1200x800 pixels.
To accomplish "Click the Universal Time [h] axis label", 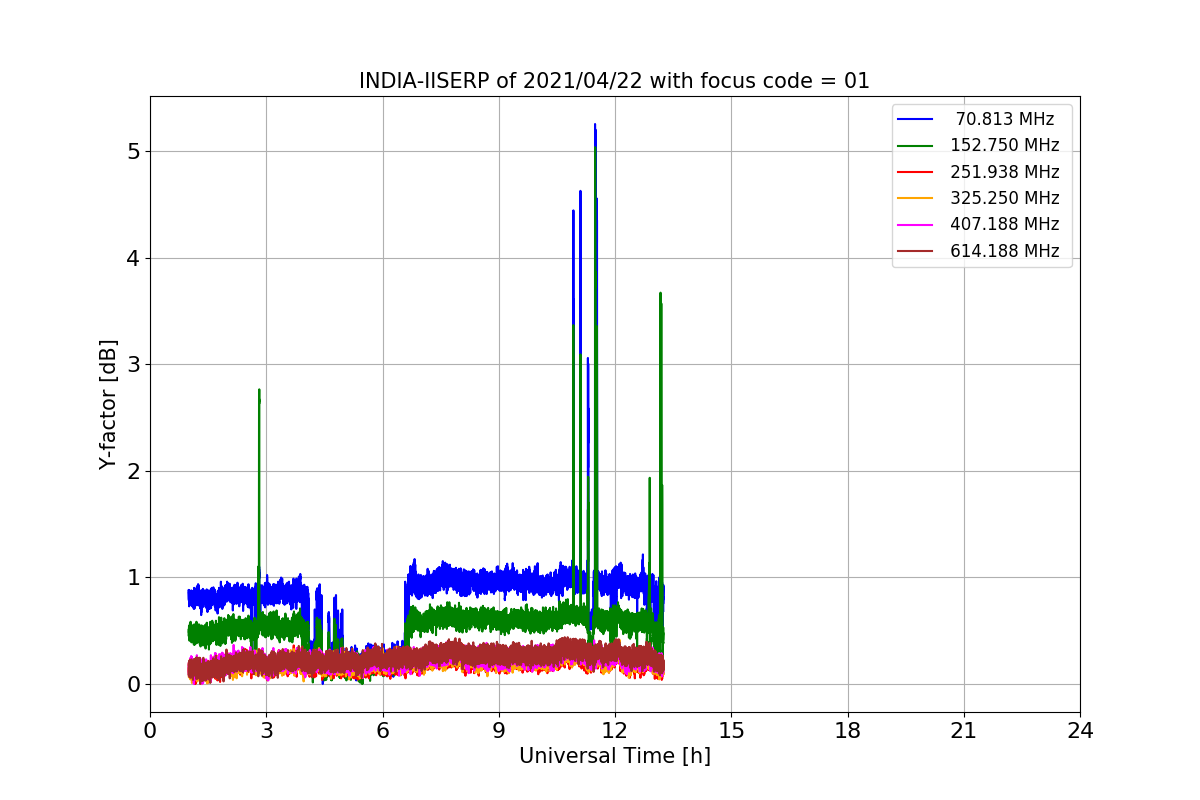I will pos(615,757).
